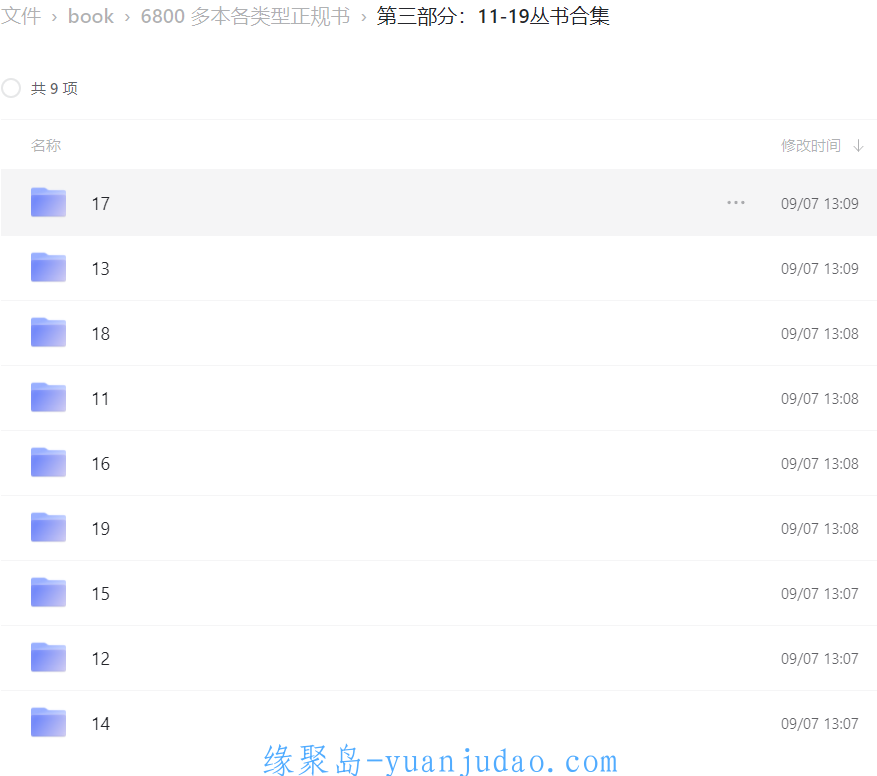This screenshot has width=877, height=776.
Task: Open the folder name 19 text
Action: [101, 528]
